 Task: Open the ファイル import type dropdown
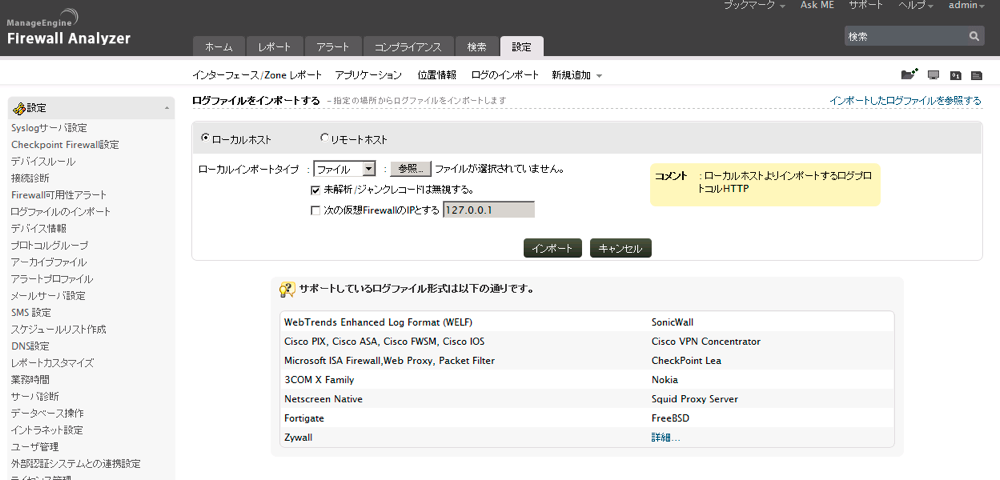[344, 170]
